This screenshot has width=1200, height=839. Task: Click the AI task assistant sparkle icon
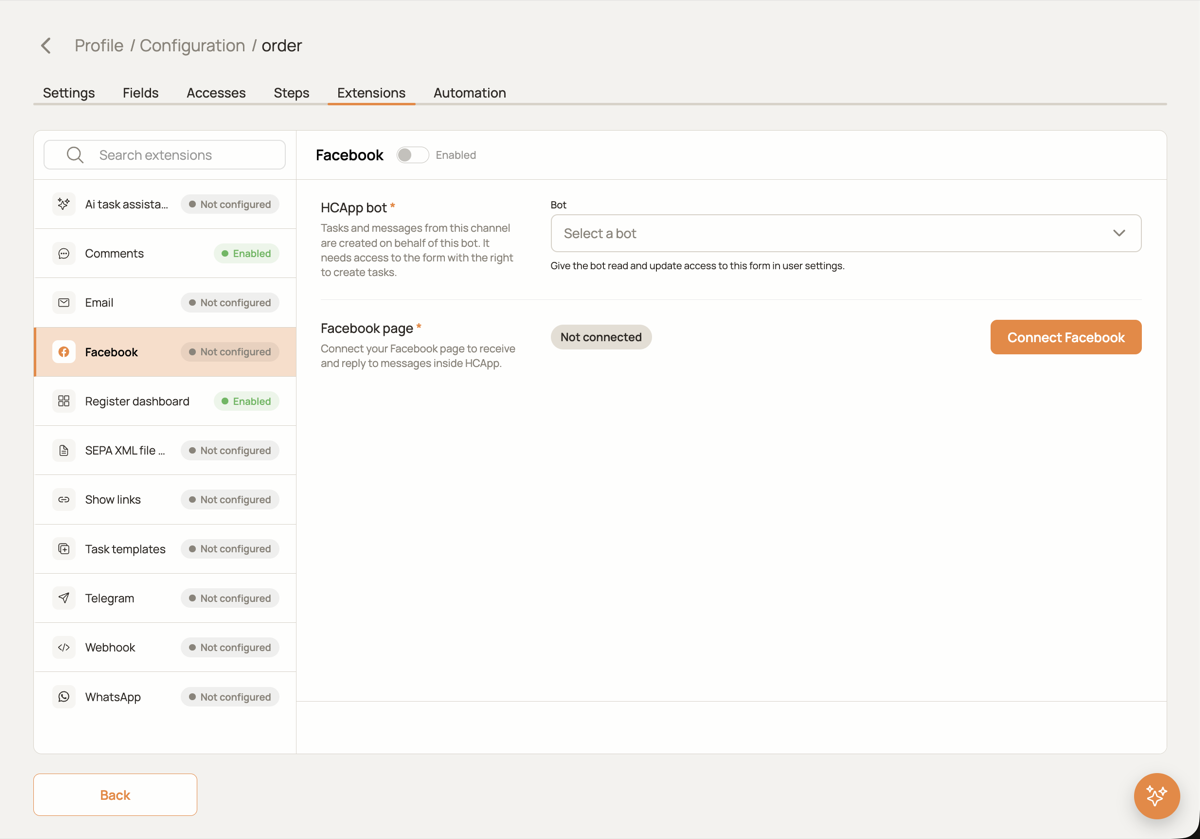click(64, 204)
